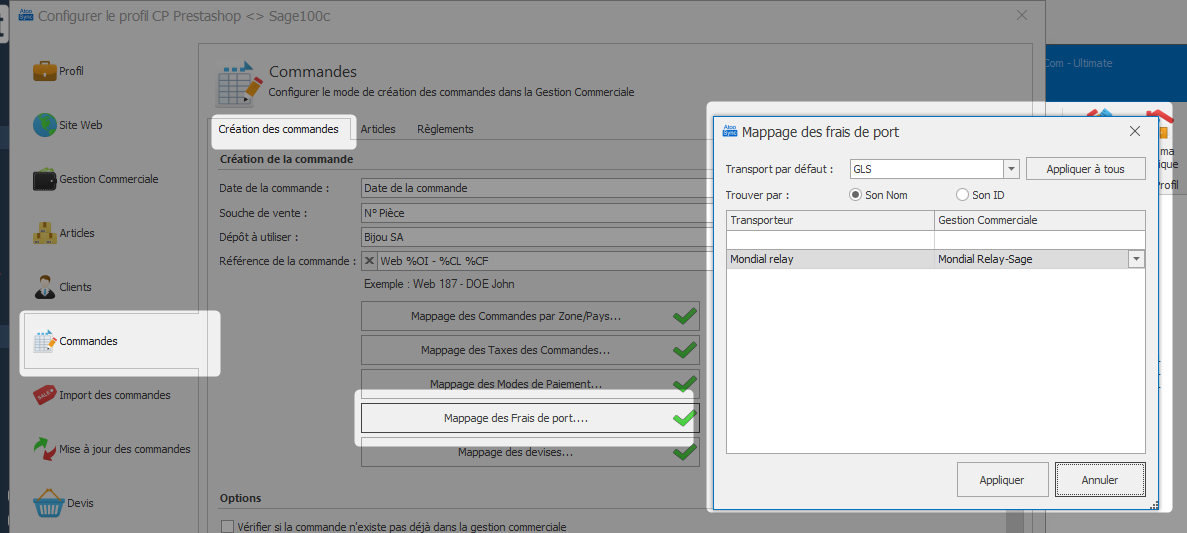The image size is (1187, 533).
Task: Click the Appliquer à tous button
Action: click(x=1085, y=169)
